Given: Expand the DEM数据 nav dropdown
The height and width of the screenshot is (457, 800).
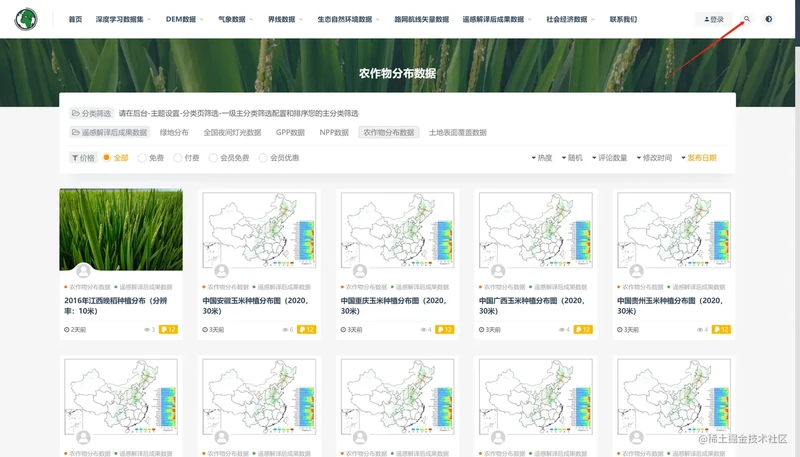Looking at the screenshot, I should pos(184,19).
